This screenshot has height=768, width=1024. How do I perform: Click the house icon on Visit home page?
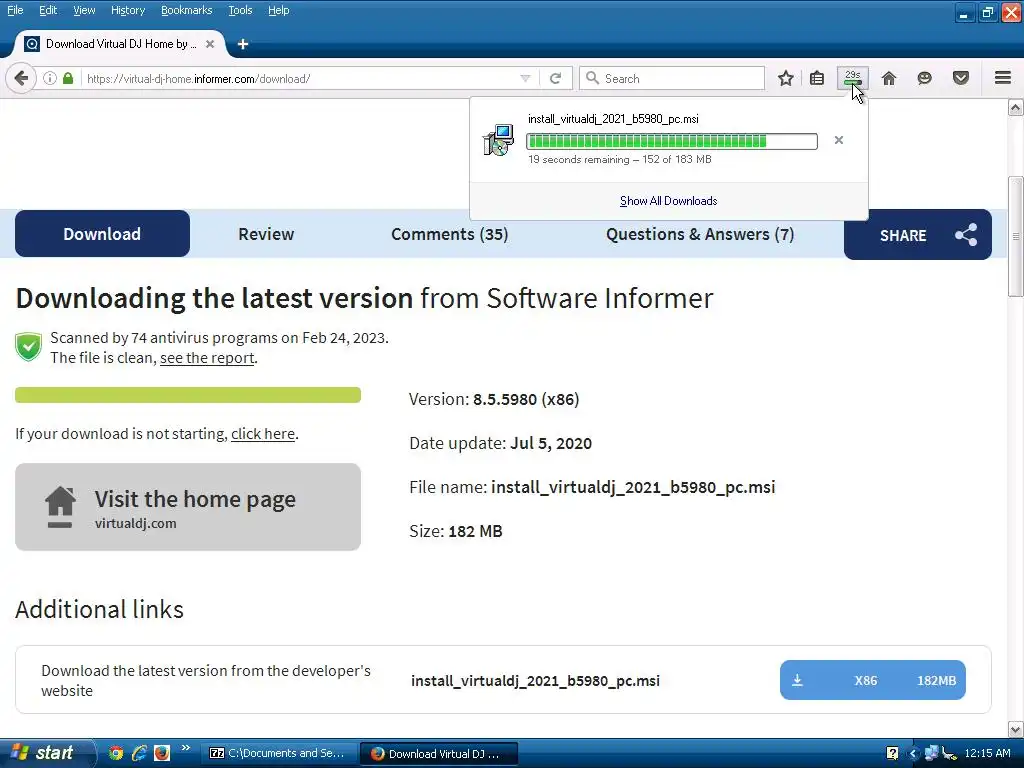(60, 507)
